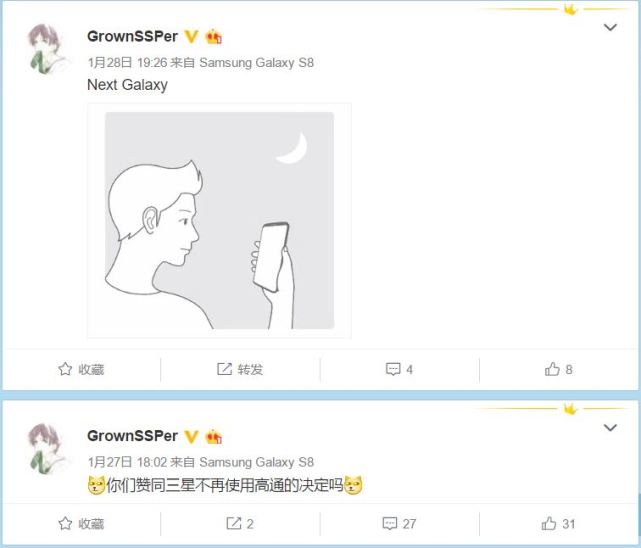The height and width of the screenshot is (548, 641).
Task: Click the member crown badge, first post
Action: [213, 37]
